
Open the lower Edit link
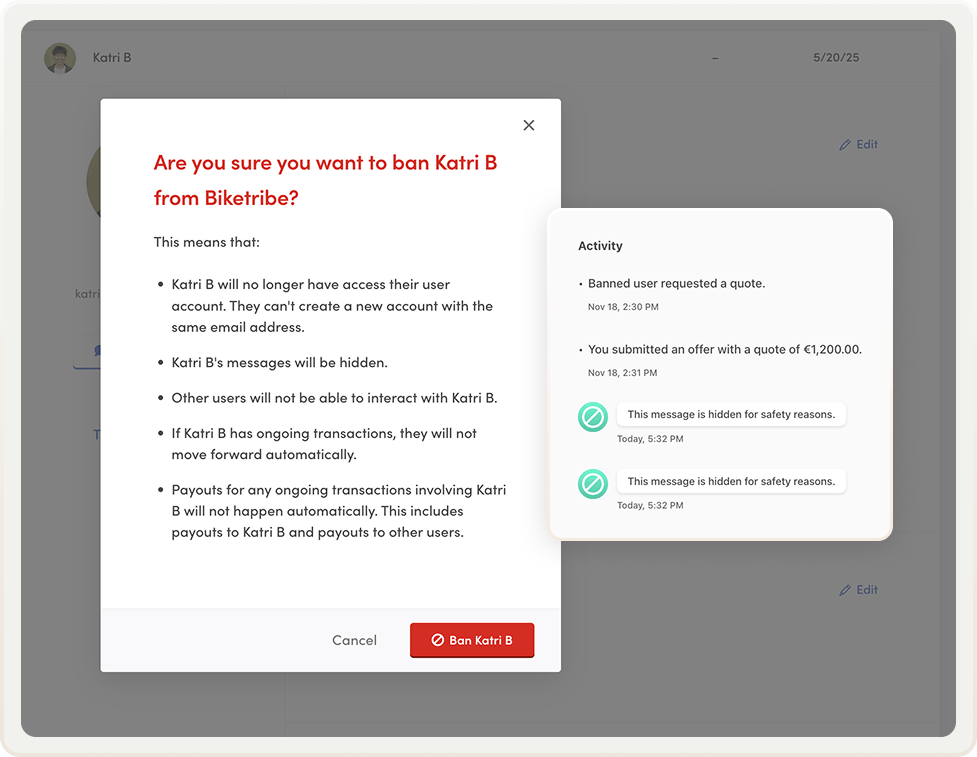coord(866,590)
